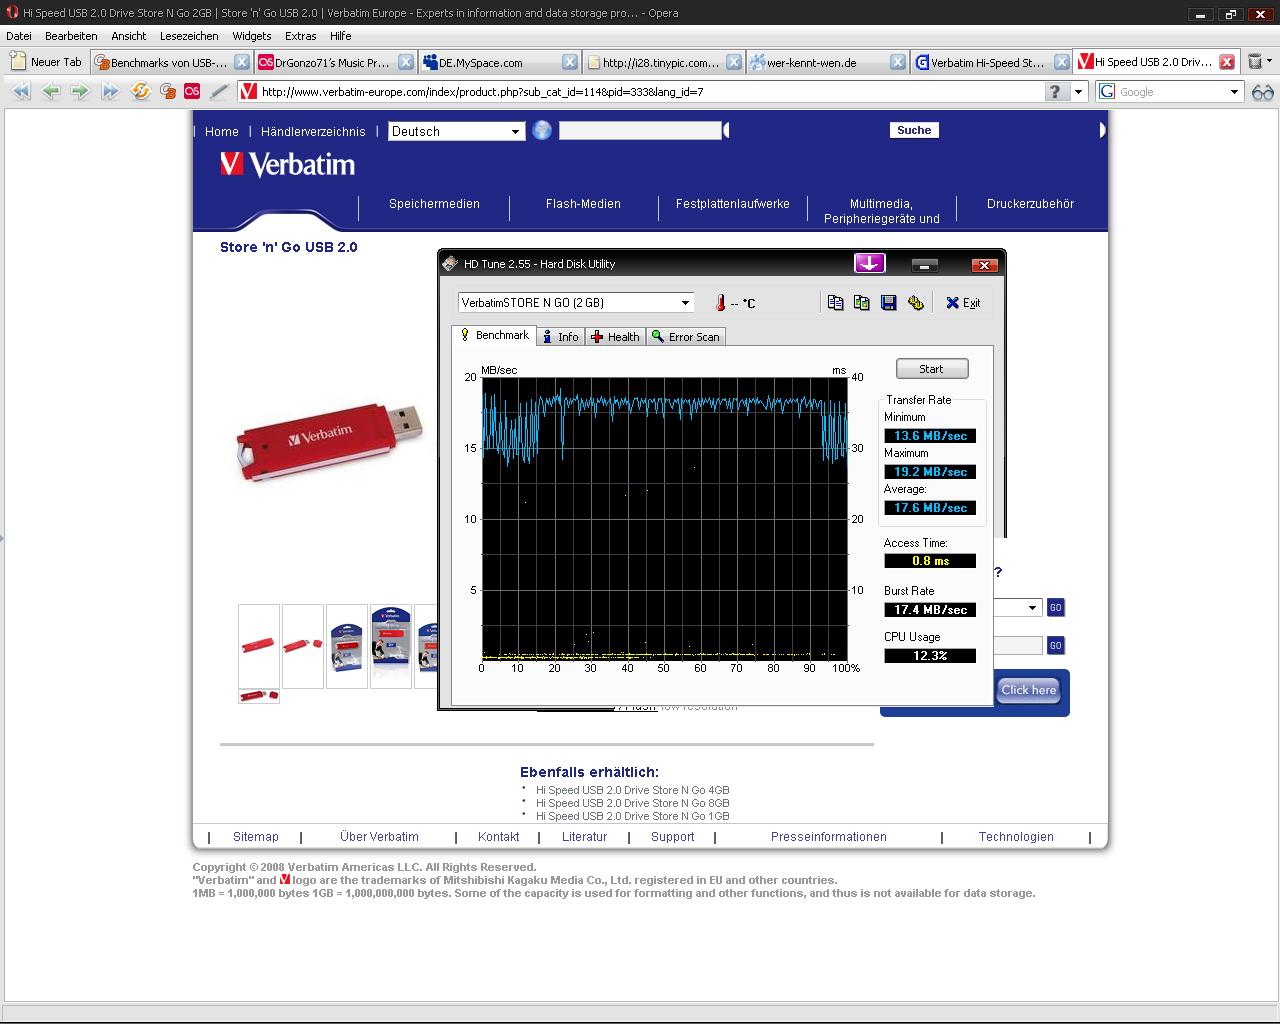
Task: Open Hi Speed USB Drive 4GB link
Action: pyautogui.click(x=632, y=790)
